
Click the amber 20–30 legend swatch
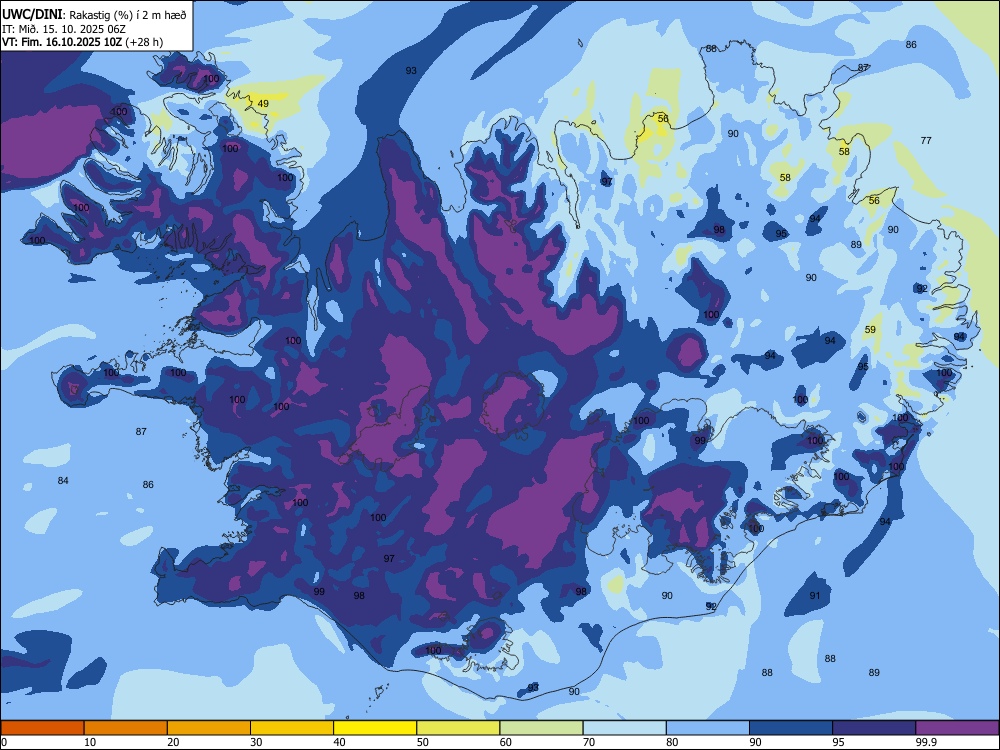click(209, 728)
